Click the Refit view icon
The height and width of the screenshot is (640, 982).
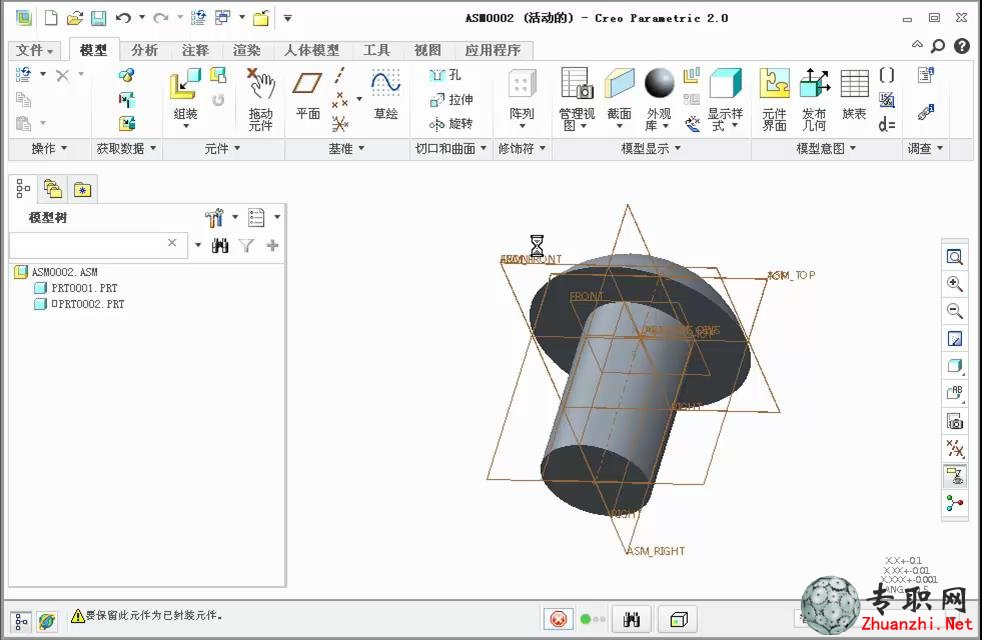coord(954,257)
